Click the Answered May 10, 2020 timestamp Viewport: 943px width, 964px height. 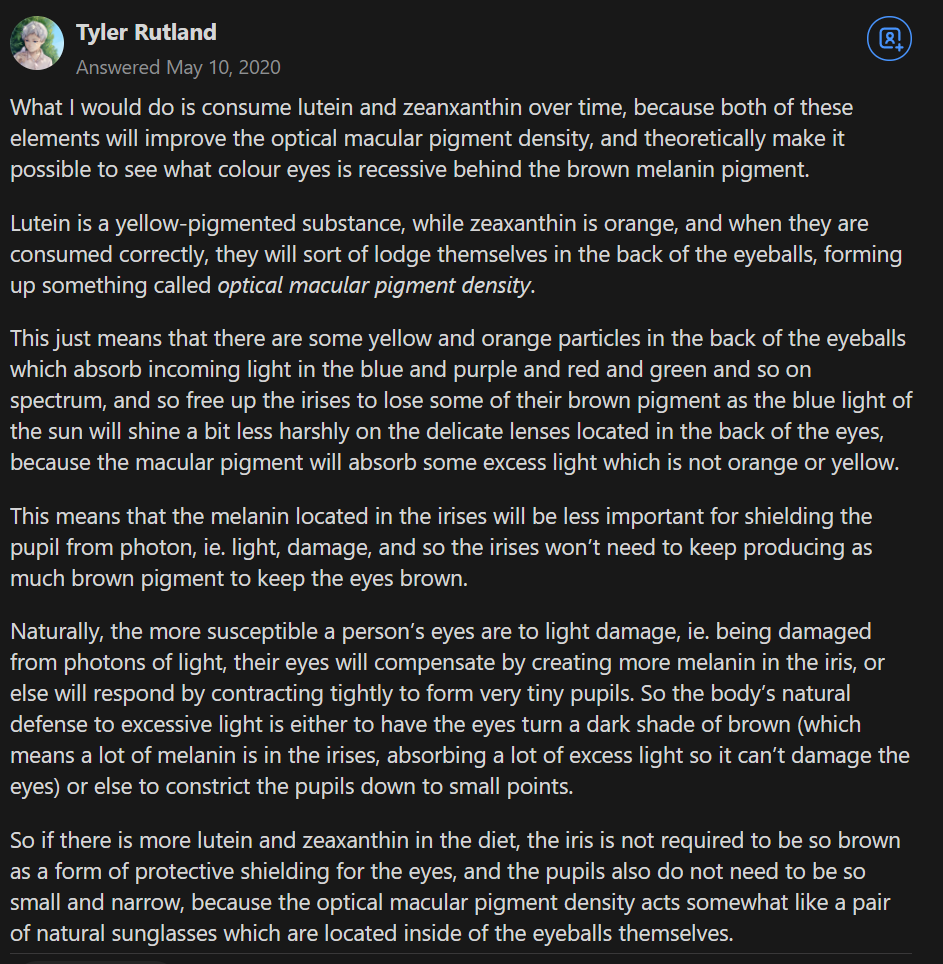click(x=178, y=67)
